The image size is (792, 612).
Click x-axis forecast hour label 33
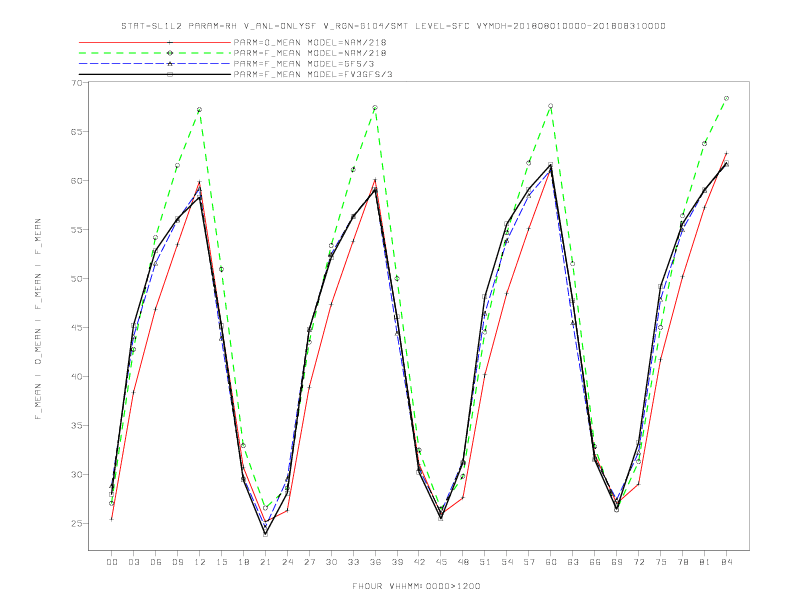point(353,562)
